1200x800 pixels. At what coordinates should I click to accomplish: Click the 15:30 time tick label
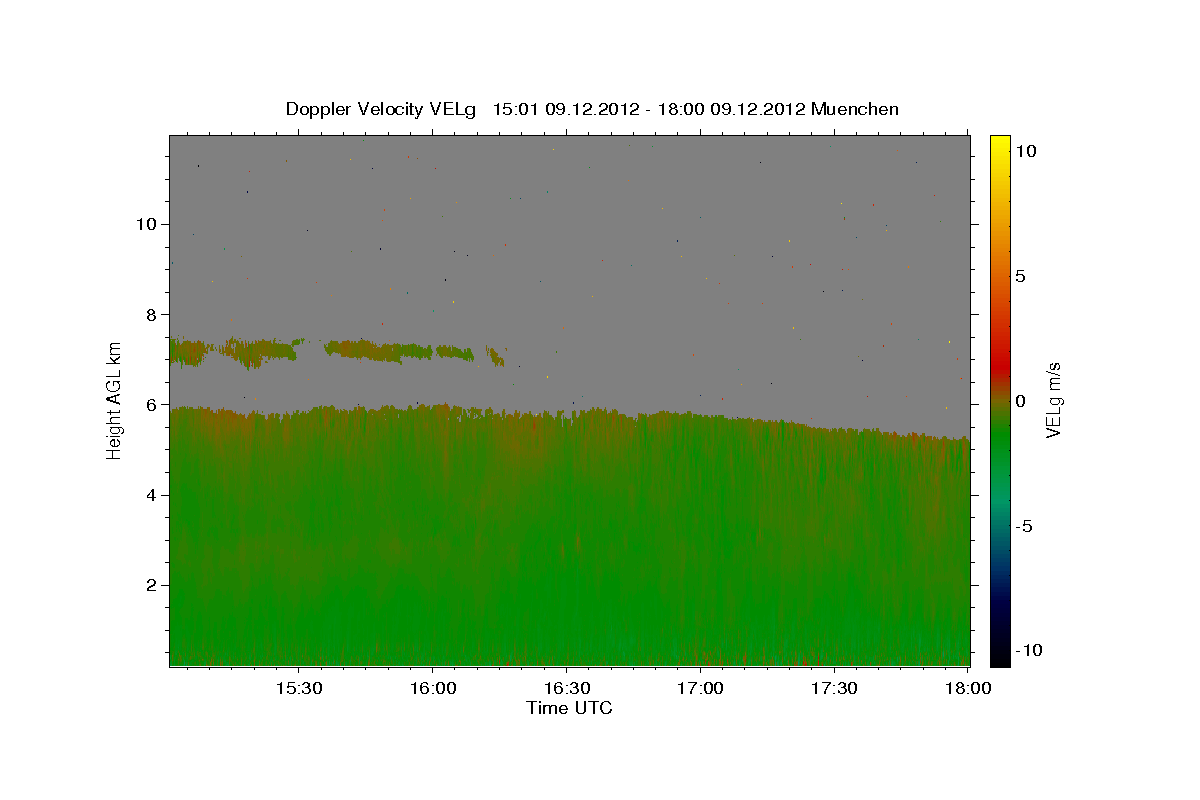tap(298, 689)
